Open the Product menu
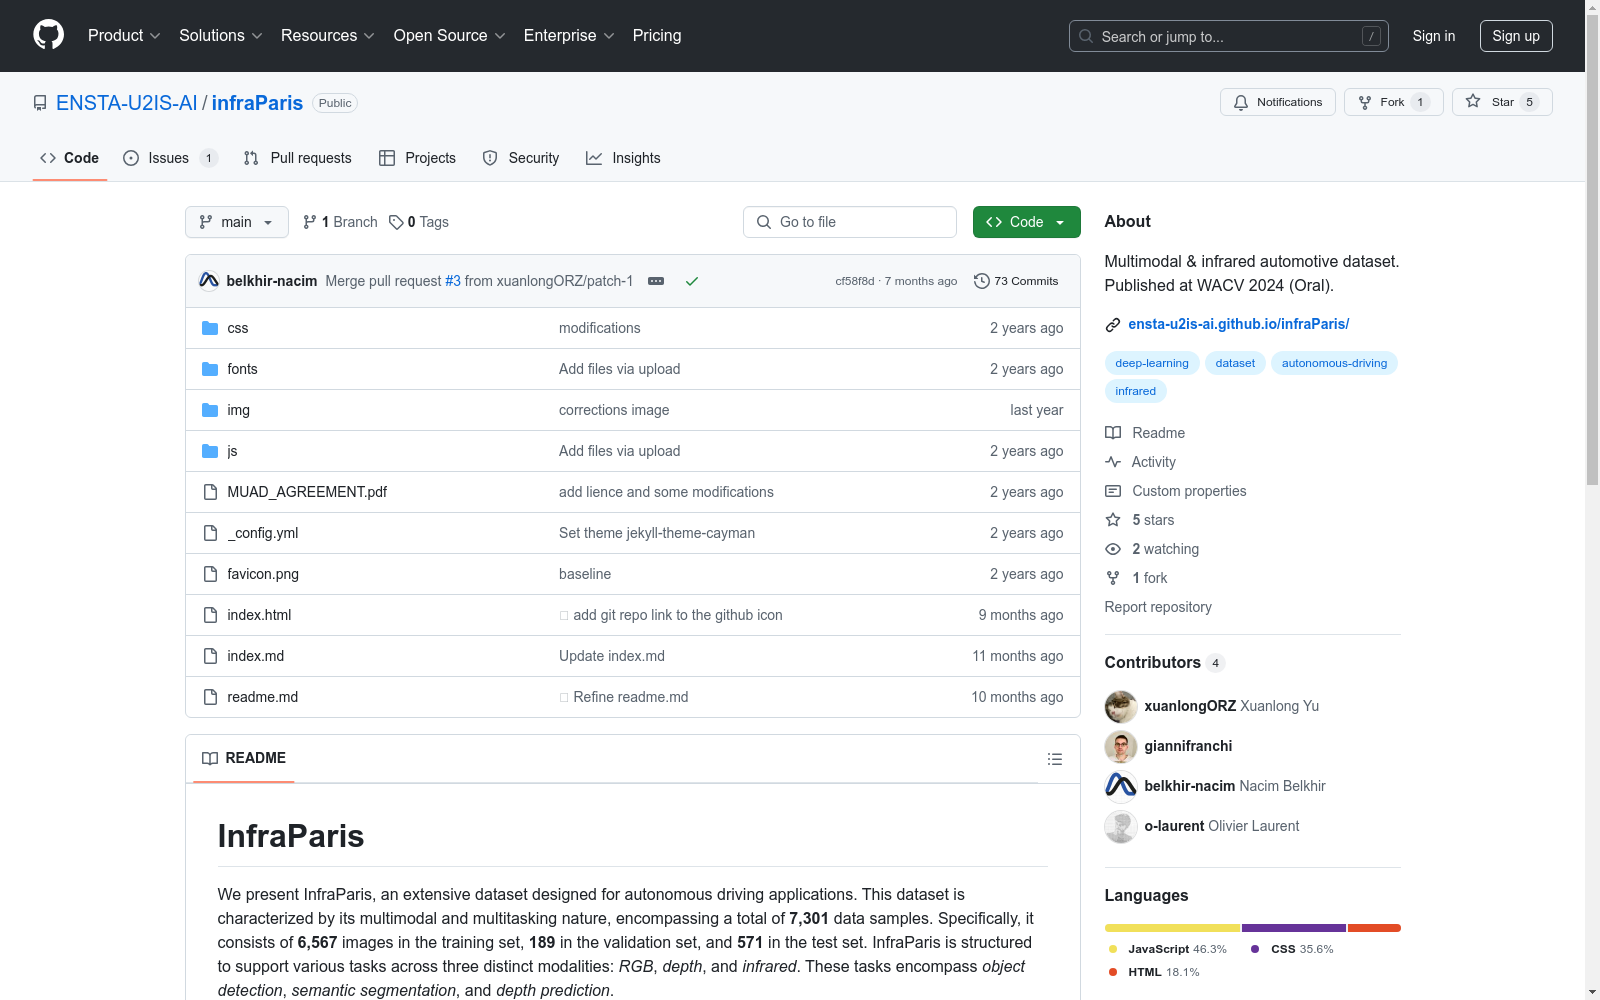The image size is (1600, 1000). coord(124,35)
